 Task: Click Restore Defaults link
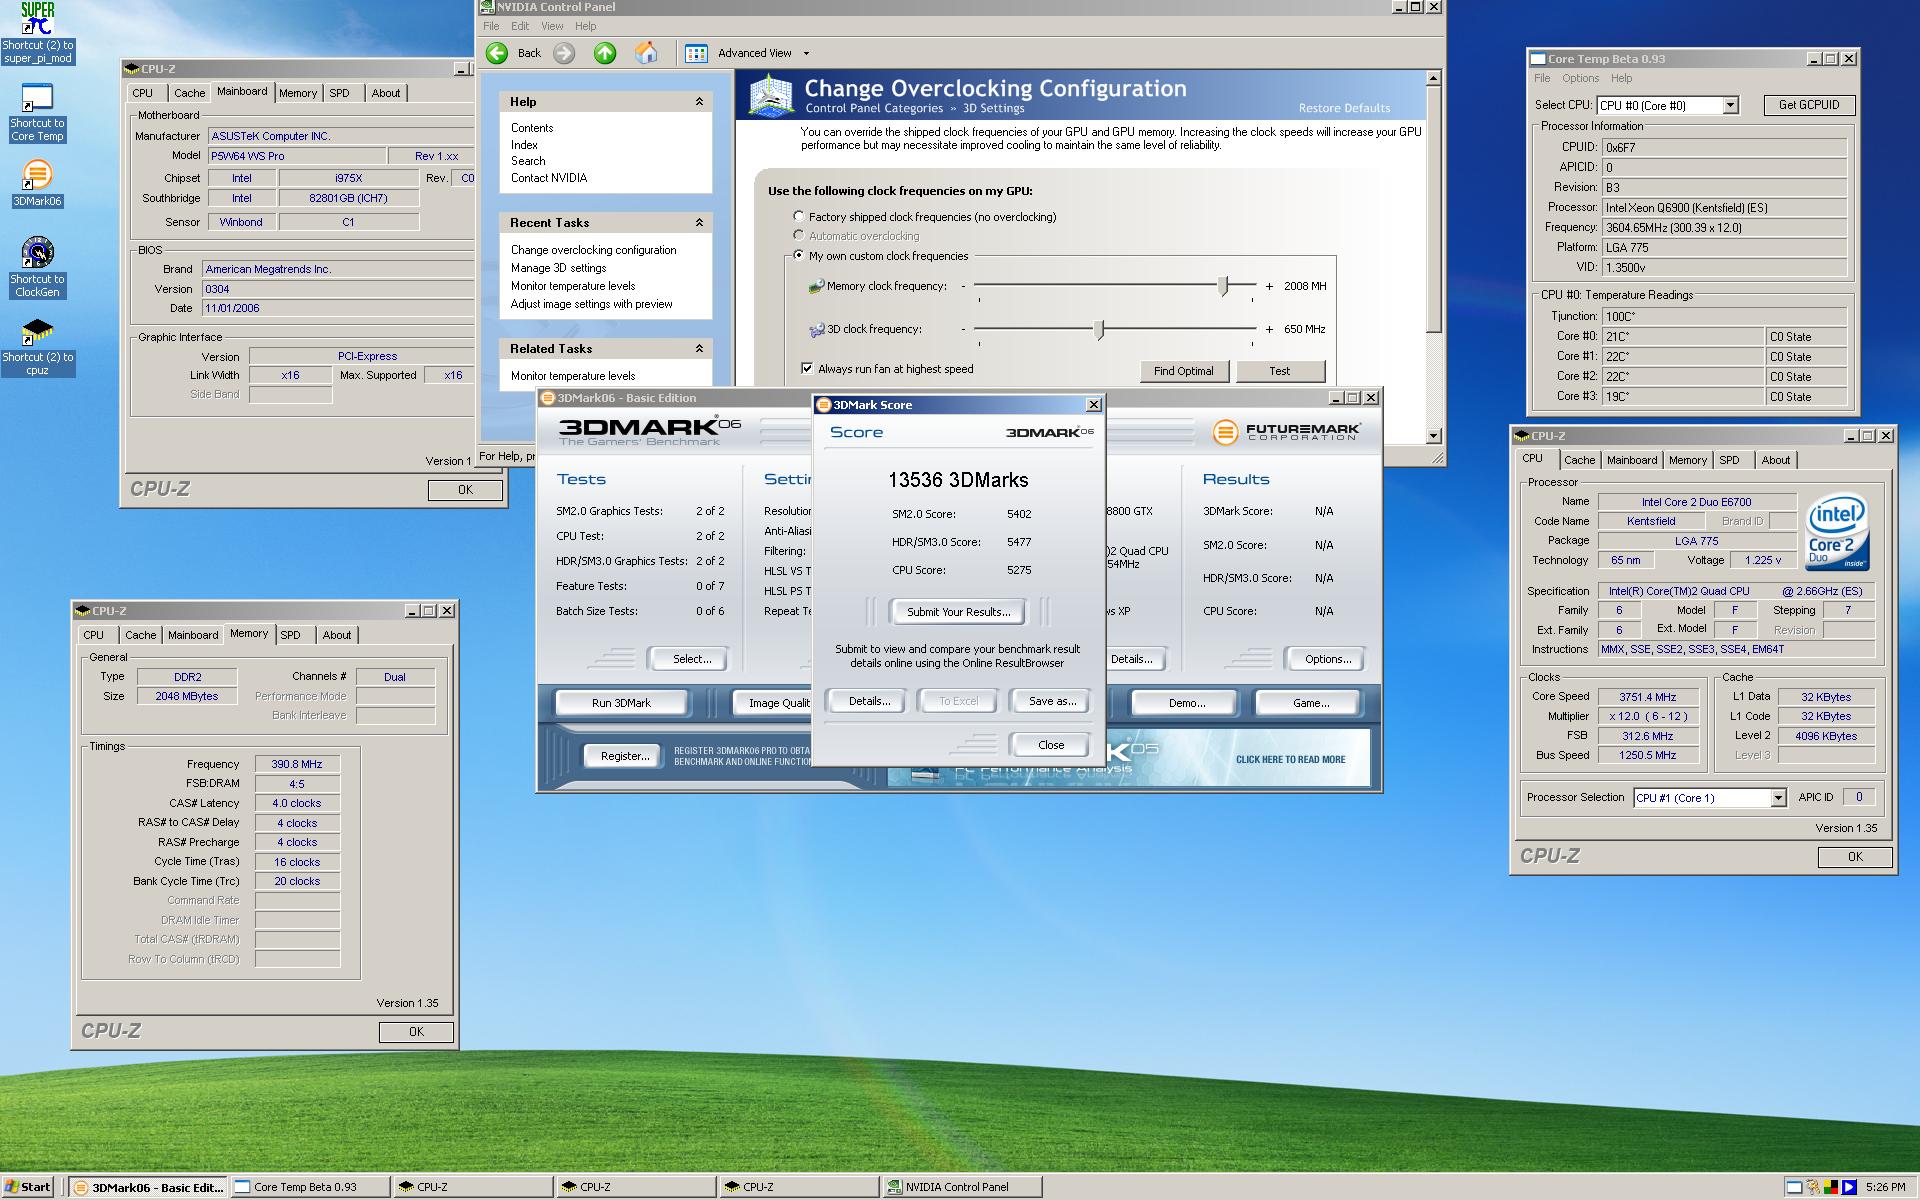pyautogui.click(x=1344, y=108)
